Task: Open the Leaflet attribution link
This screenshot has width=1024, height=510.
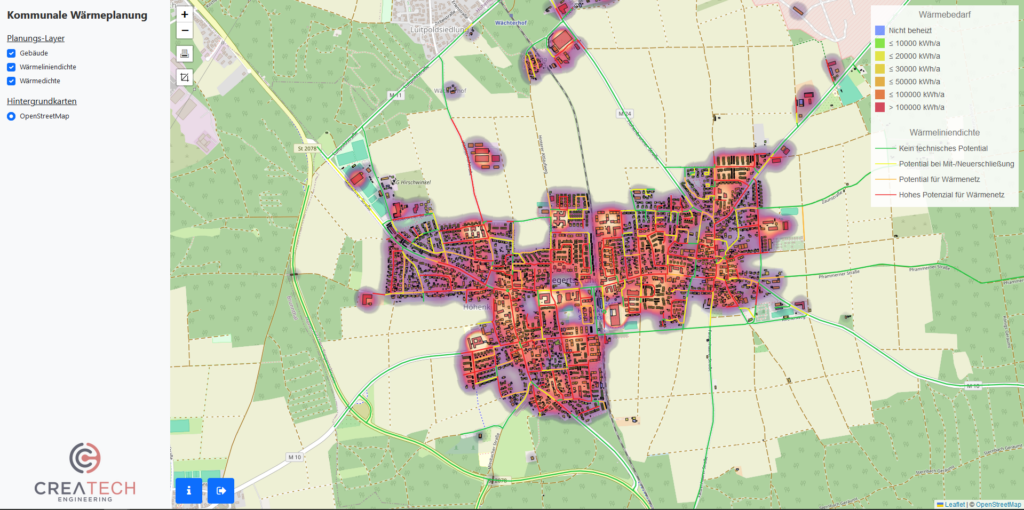Action: 954,504
